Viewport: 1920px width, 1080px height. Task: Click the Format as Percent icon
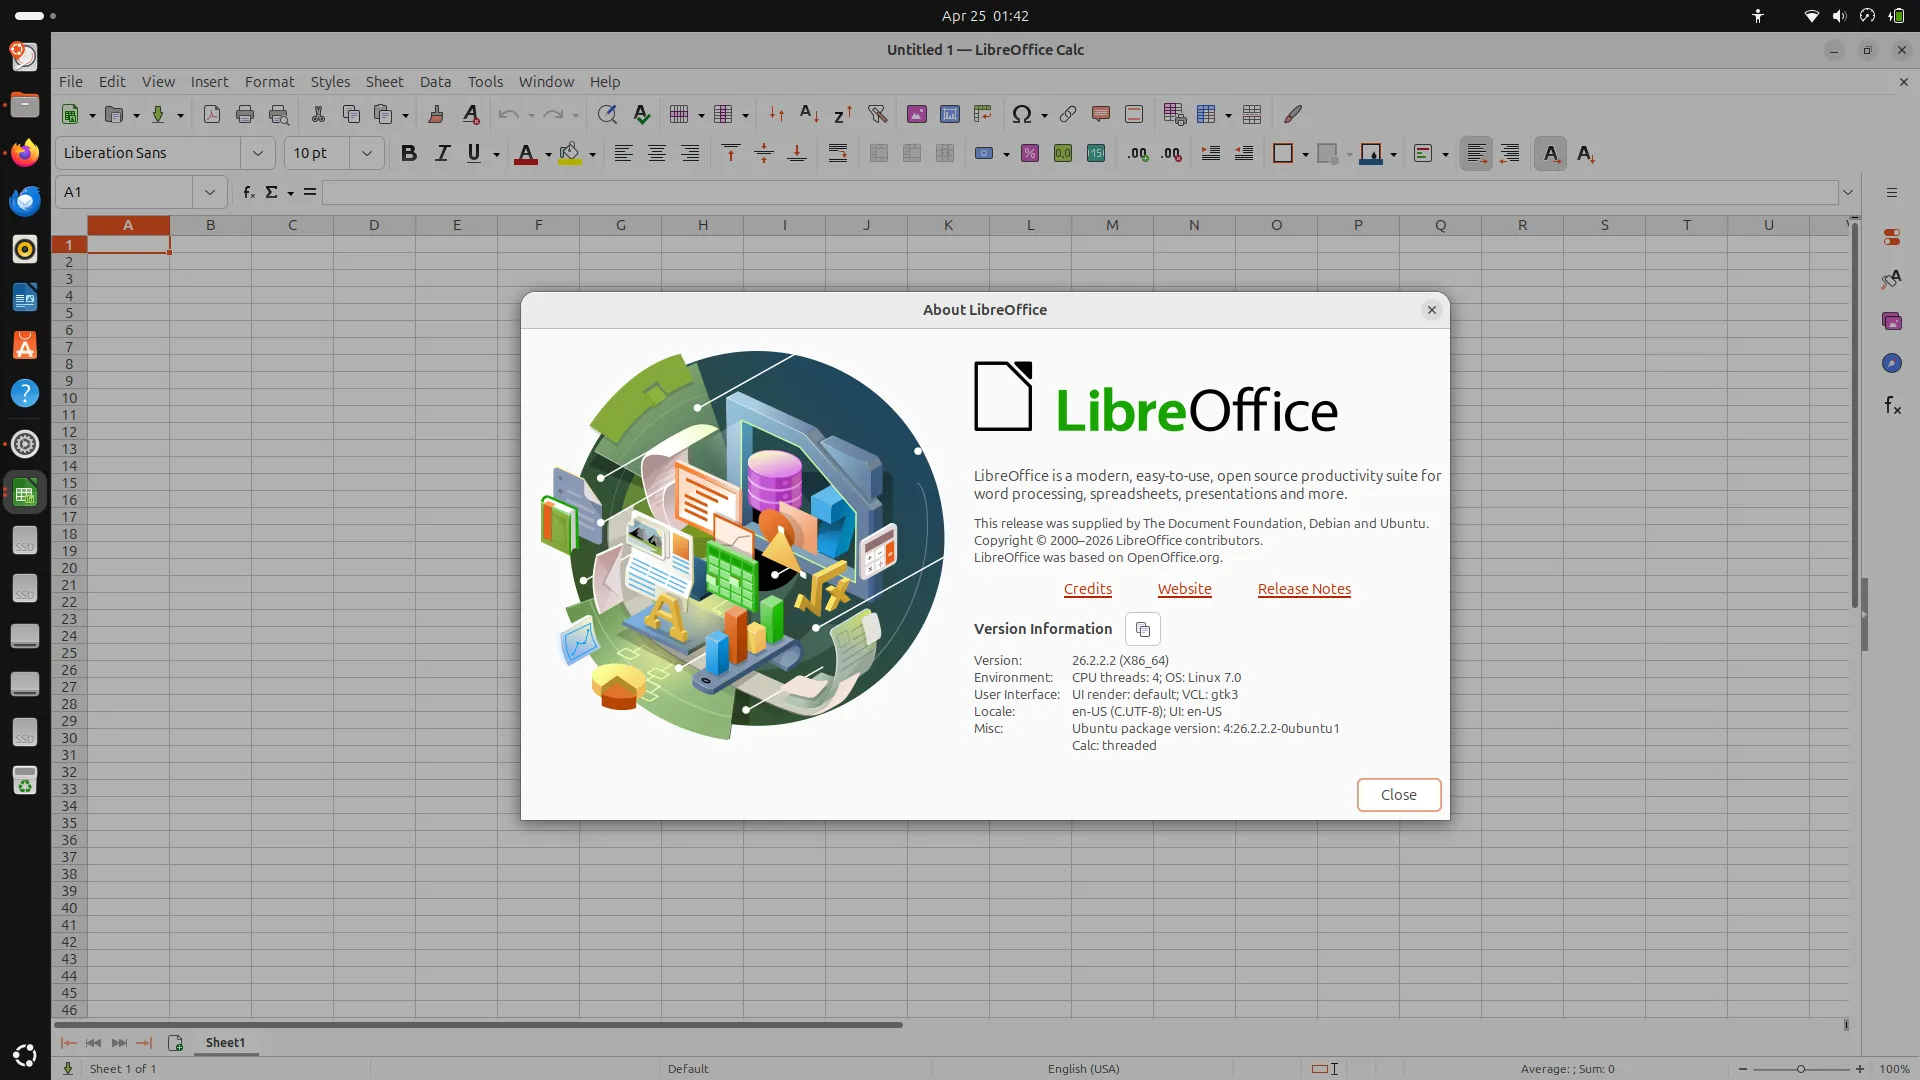coord(1029,153)
